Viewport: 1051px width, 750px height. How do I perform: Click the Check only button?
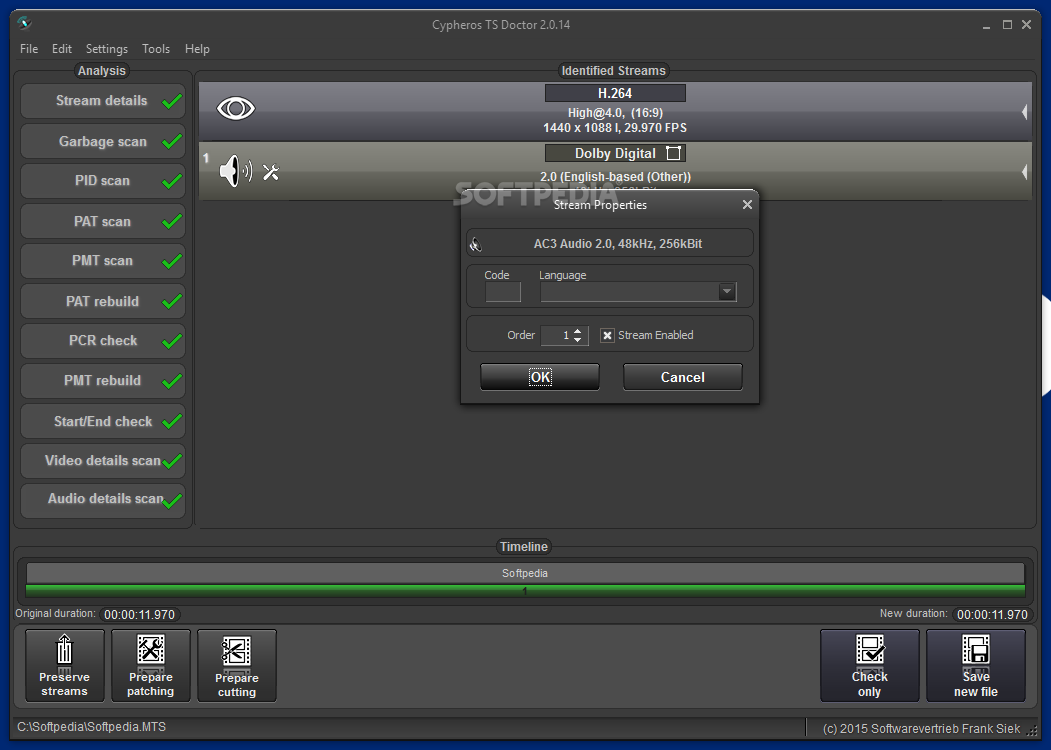[869, 666]
